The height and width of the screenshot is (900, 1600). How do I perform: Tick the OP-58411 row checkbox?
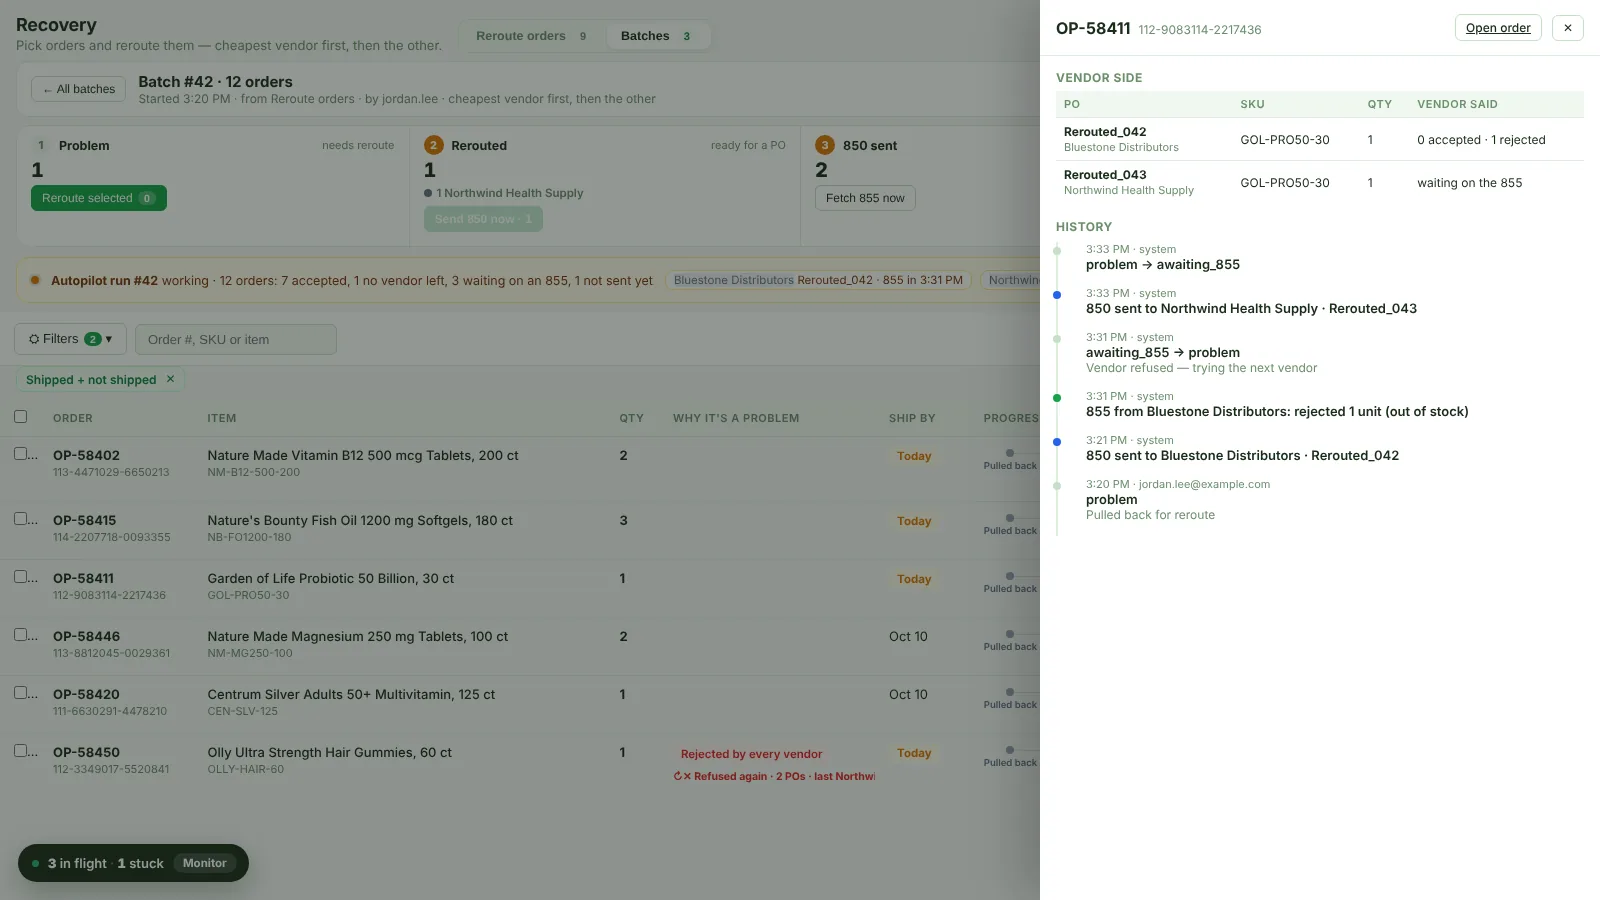[20, 577]
